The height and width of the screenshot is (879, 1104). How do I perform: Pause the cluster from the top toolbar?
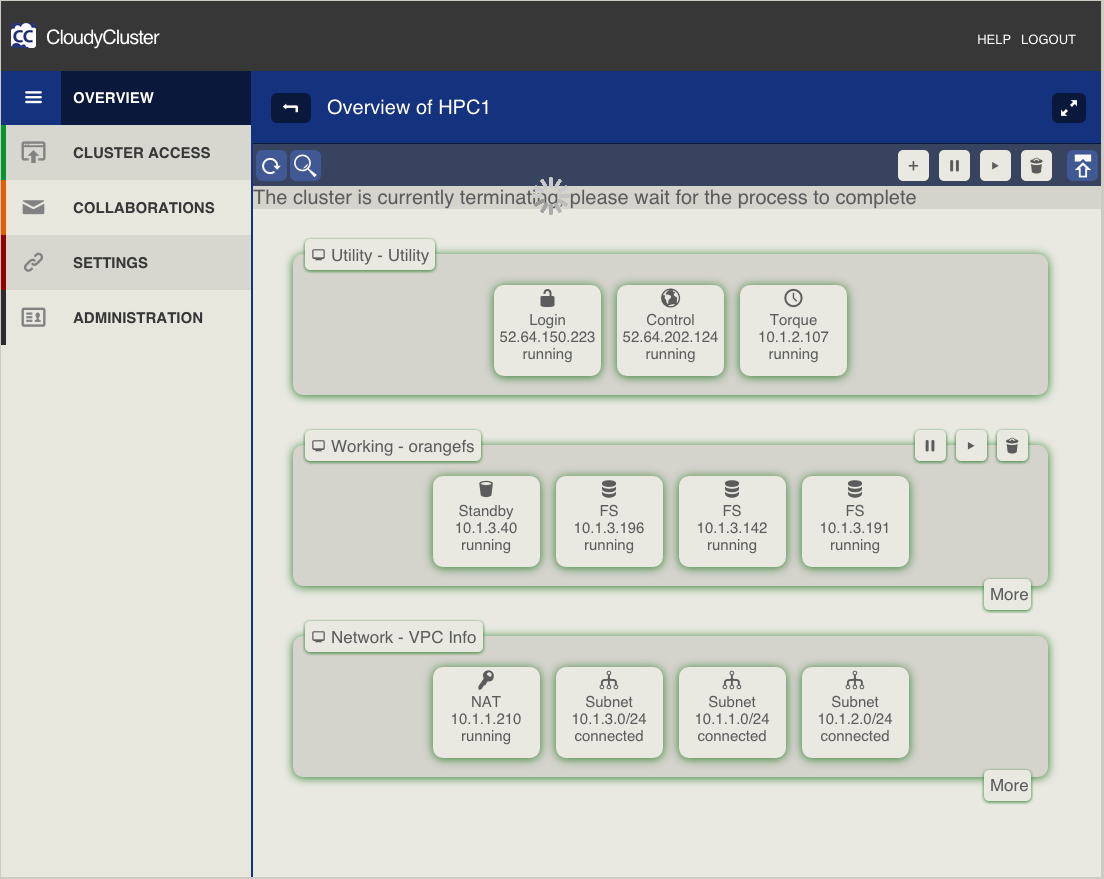click(x=954, y=166)
